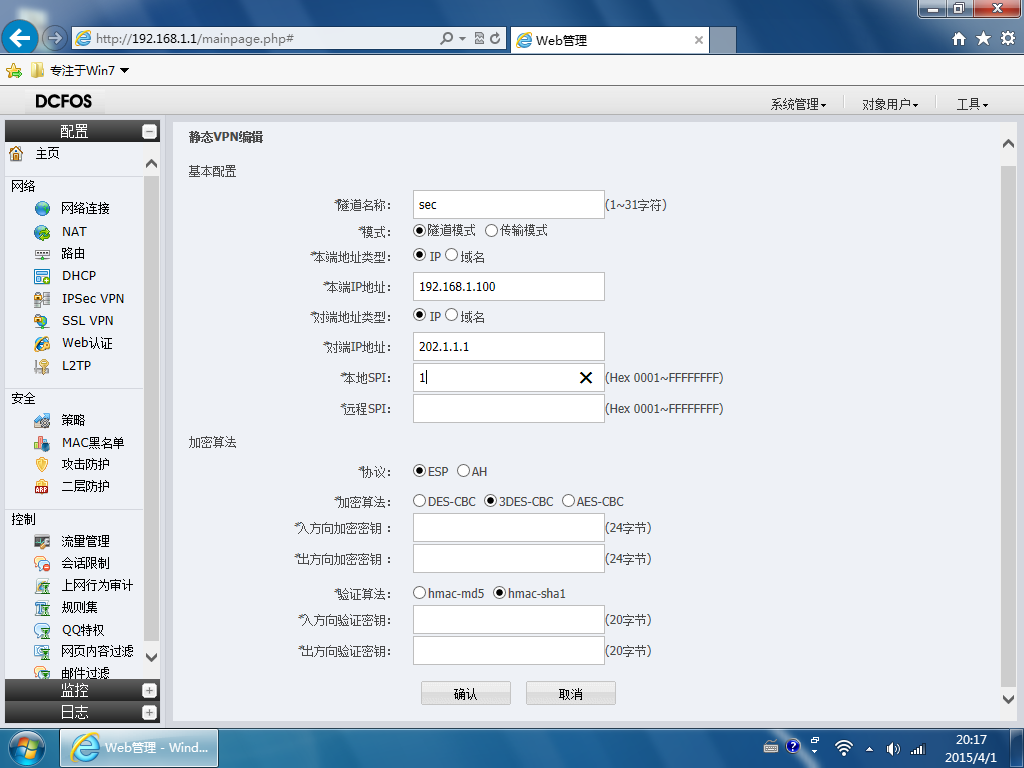Image resolution: width=1024 pixels, height=768 pixels.
Task: Click the 路由 routing icon
Action: pyautogui.click(x=42, y=254)
